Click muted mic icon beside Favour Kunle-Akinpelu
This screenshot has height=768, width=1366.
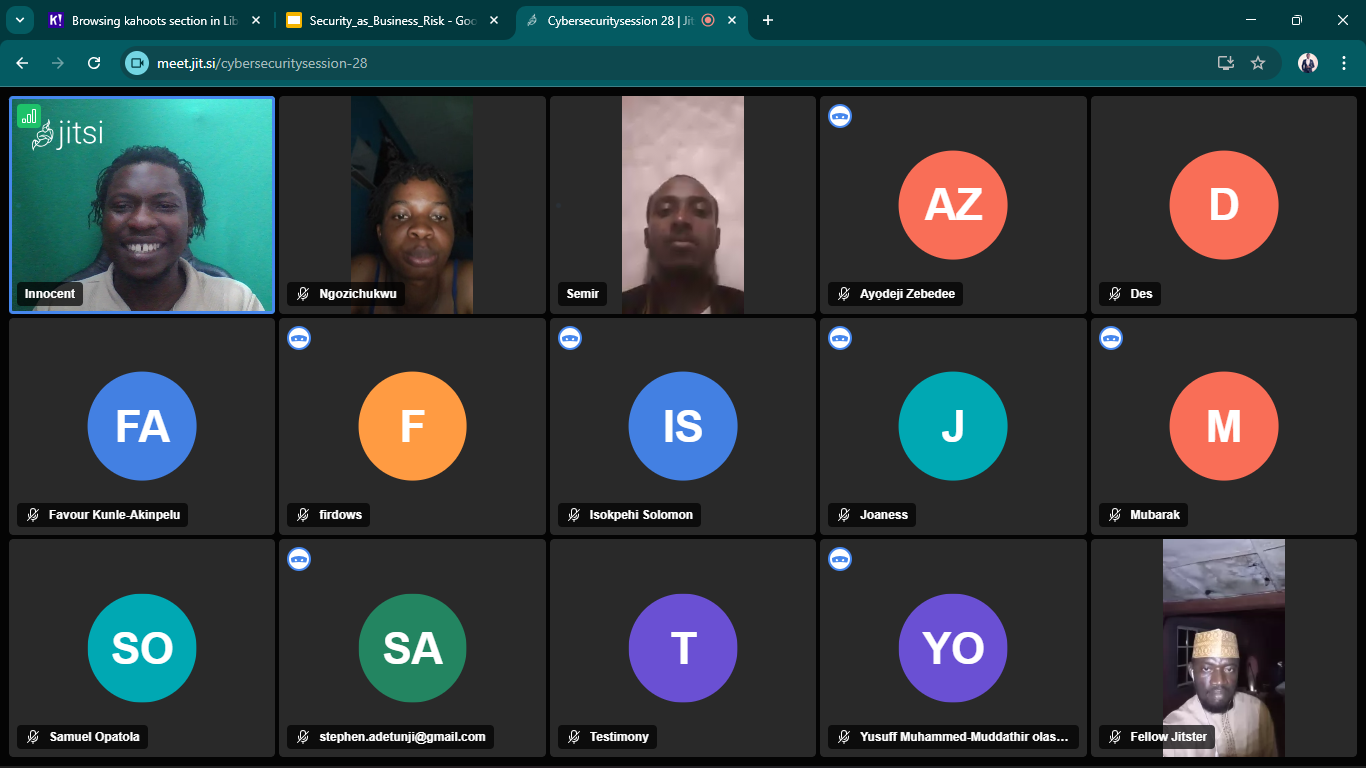point(33,515)
